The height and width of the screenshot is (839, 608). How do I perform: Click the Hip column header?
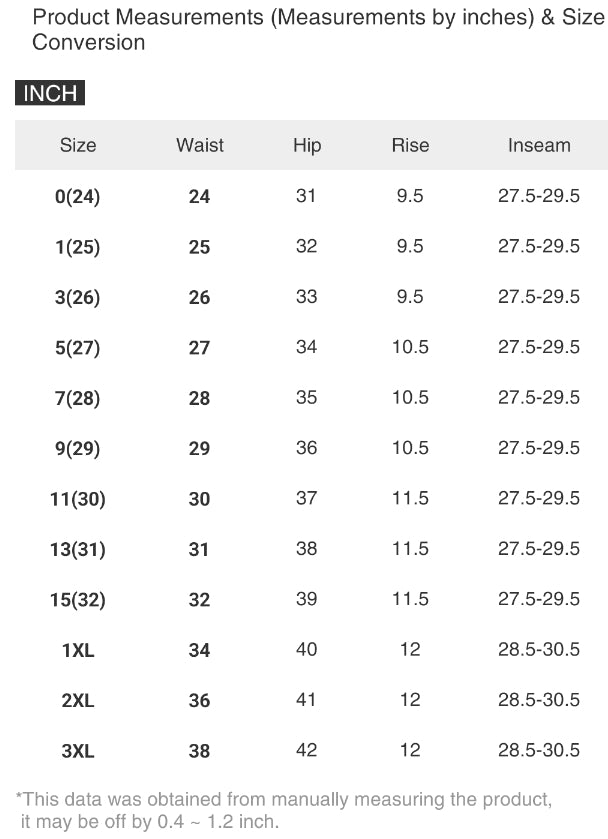click(x=307, y=145)
